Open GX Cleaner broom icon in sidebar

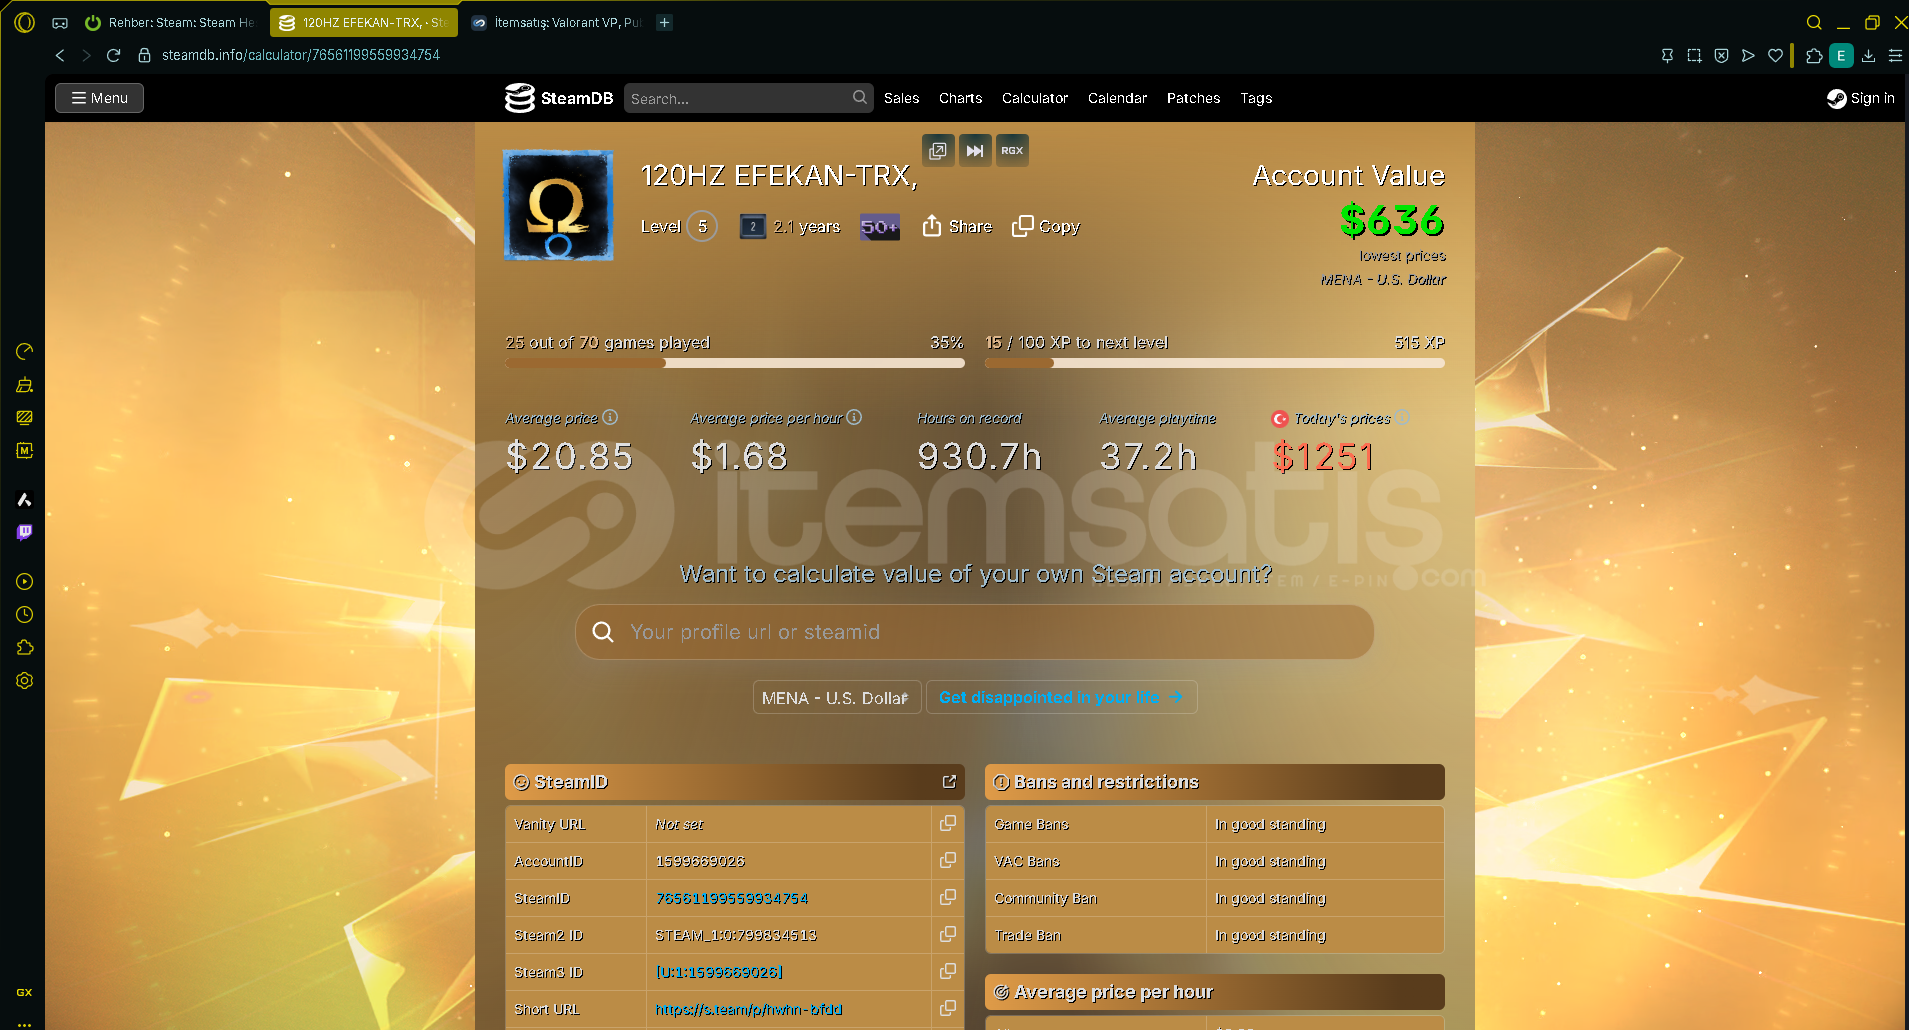[x=25, y=385]
